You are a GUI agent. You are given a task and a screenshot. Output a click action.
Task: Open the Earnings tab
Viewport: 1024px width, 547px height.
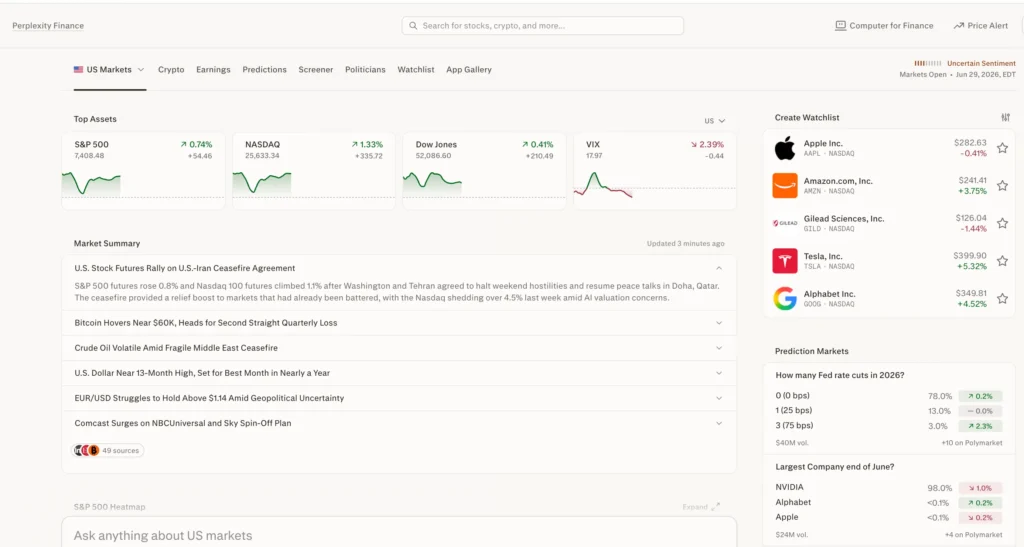coord(213,70)
